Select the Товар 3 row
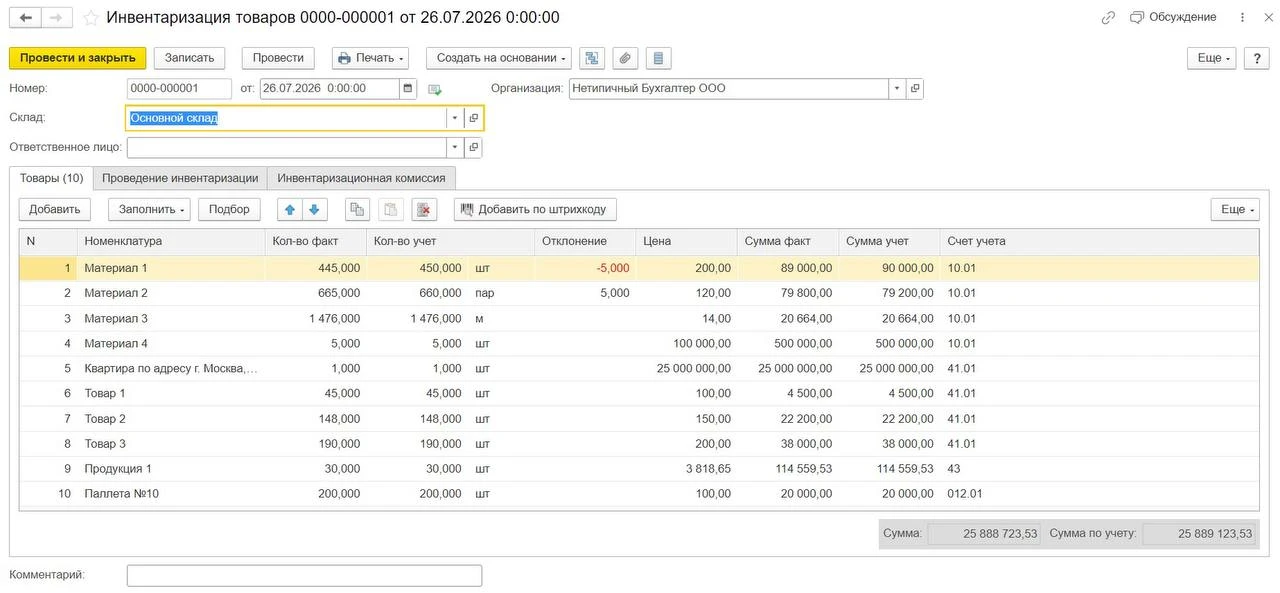This screenshot has width=1280, height=593. [x=639, y=443]
